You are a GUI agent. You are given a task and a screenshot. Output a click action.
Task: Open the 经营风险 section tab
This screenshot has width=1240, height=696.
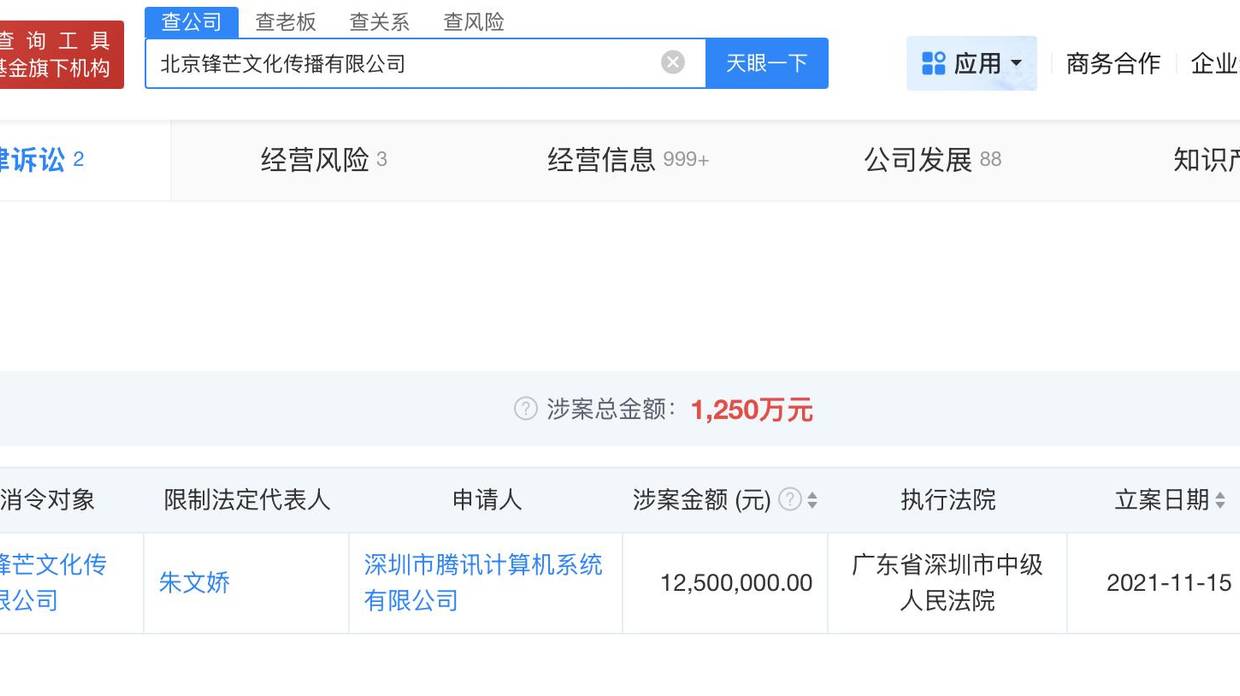click(324, 160)
